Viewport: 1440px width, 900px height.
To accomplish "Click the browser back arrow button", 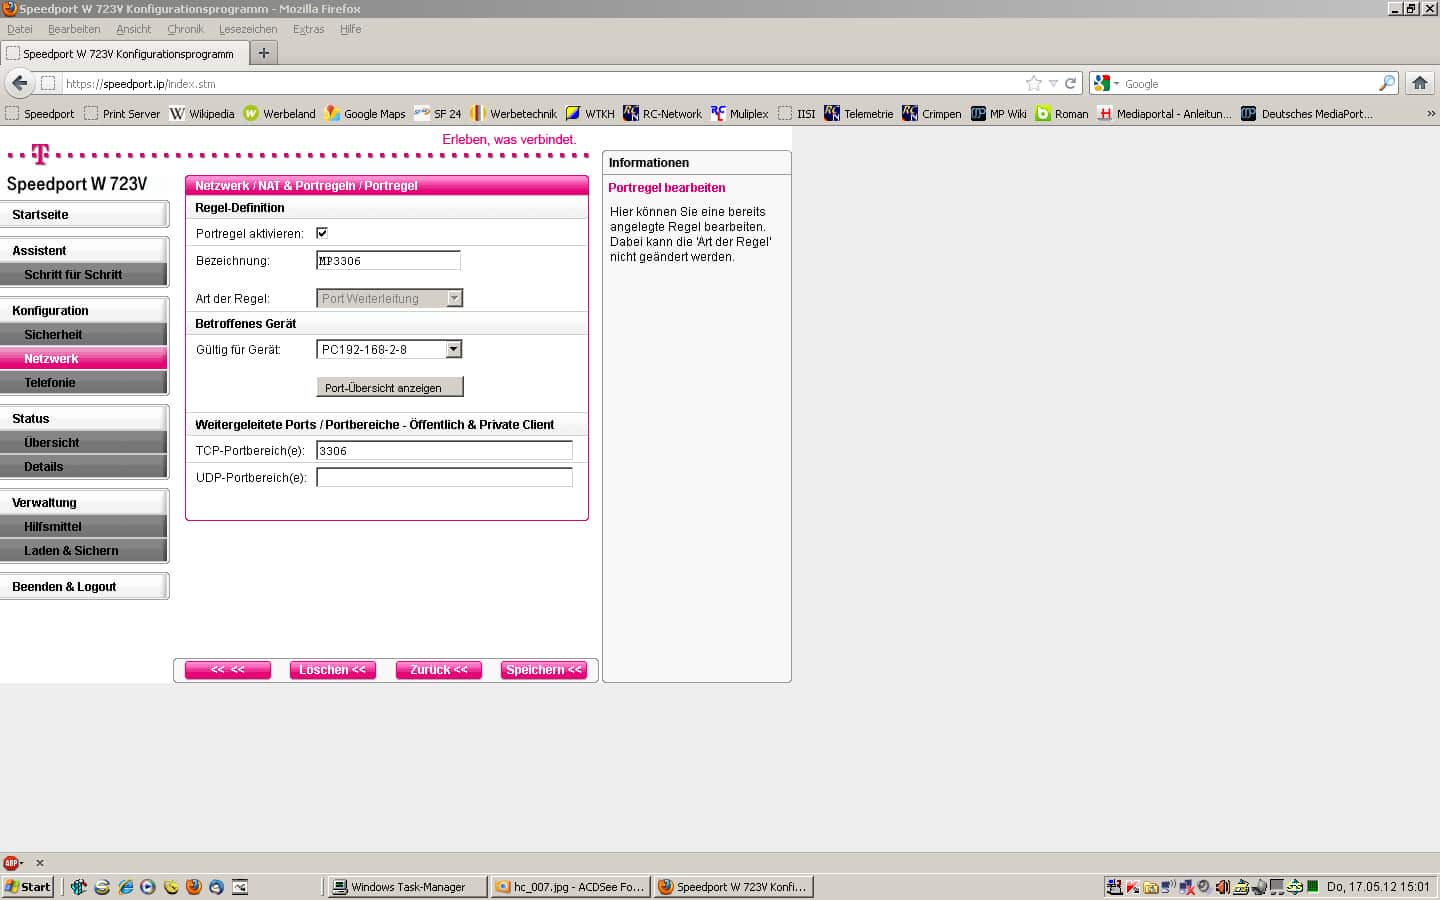I will point(19,83).
